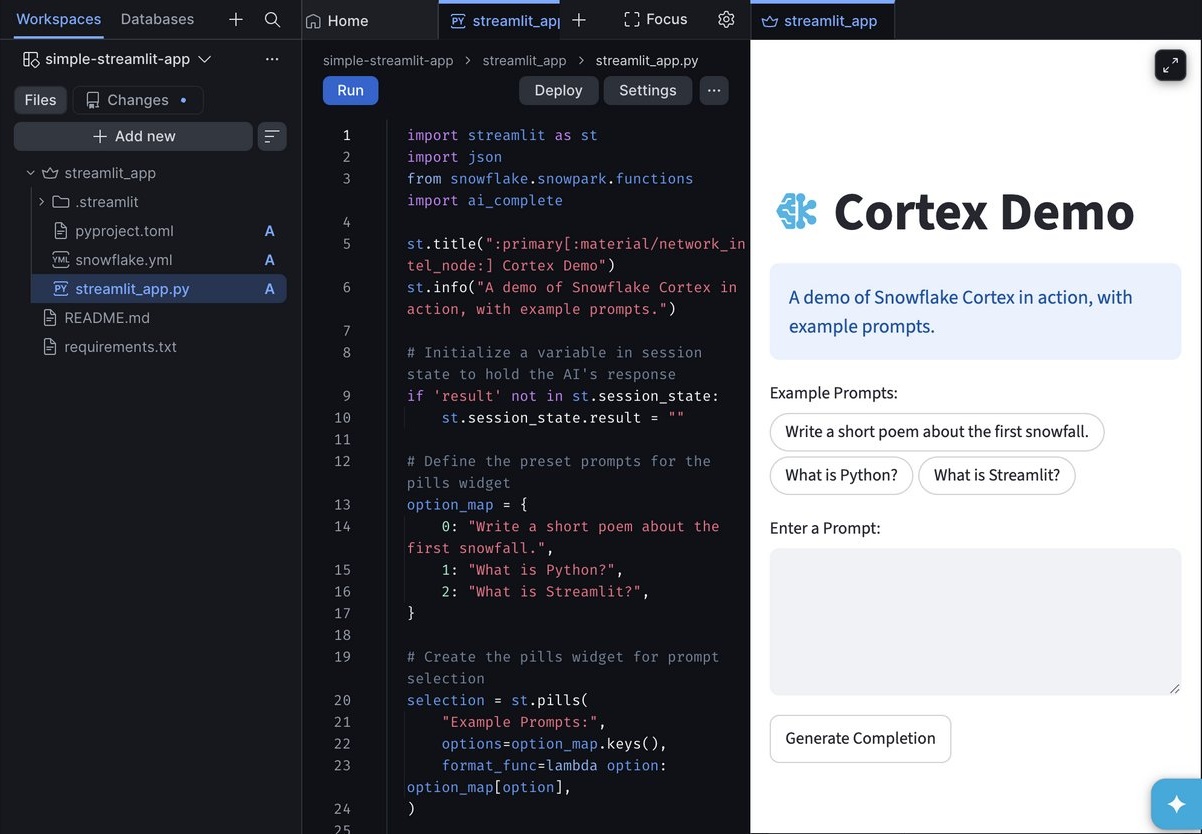Click the .streamlit folder icon
The image size is (1202, 834).
click(61, 202)
